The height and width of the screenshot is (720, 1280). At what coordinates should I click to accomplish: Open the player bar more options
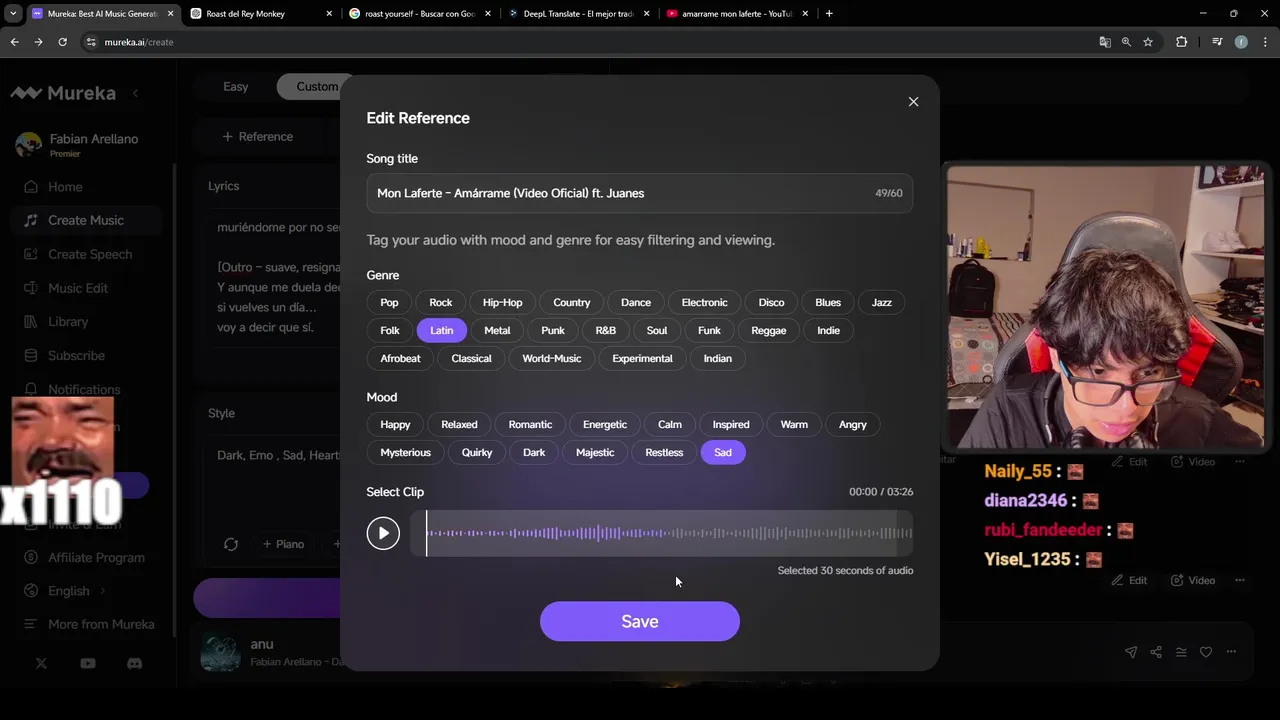[x=1231, y=652]
